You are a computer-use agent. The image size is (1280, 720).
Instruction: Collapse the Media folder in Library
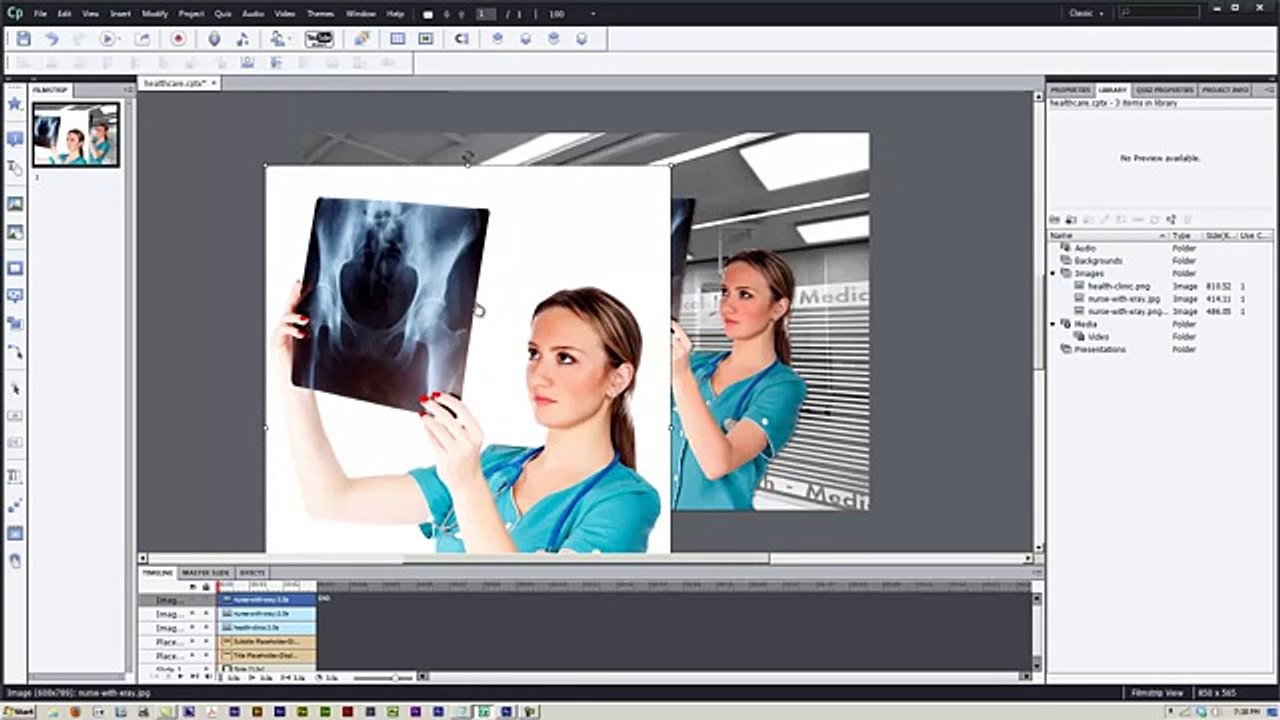1053,324
